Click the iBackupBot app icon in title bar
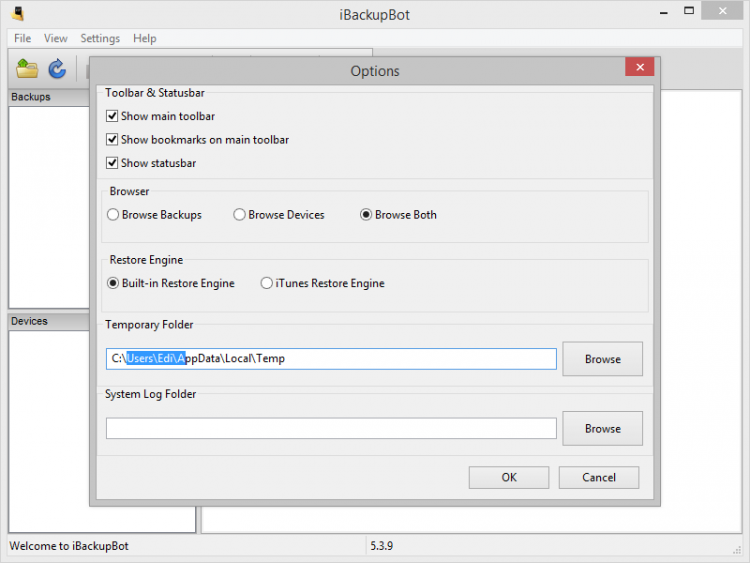The image size is (750, 563). click(x=18, y=13)
